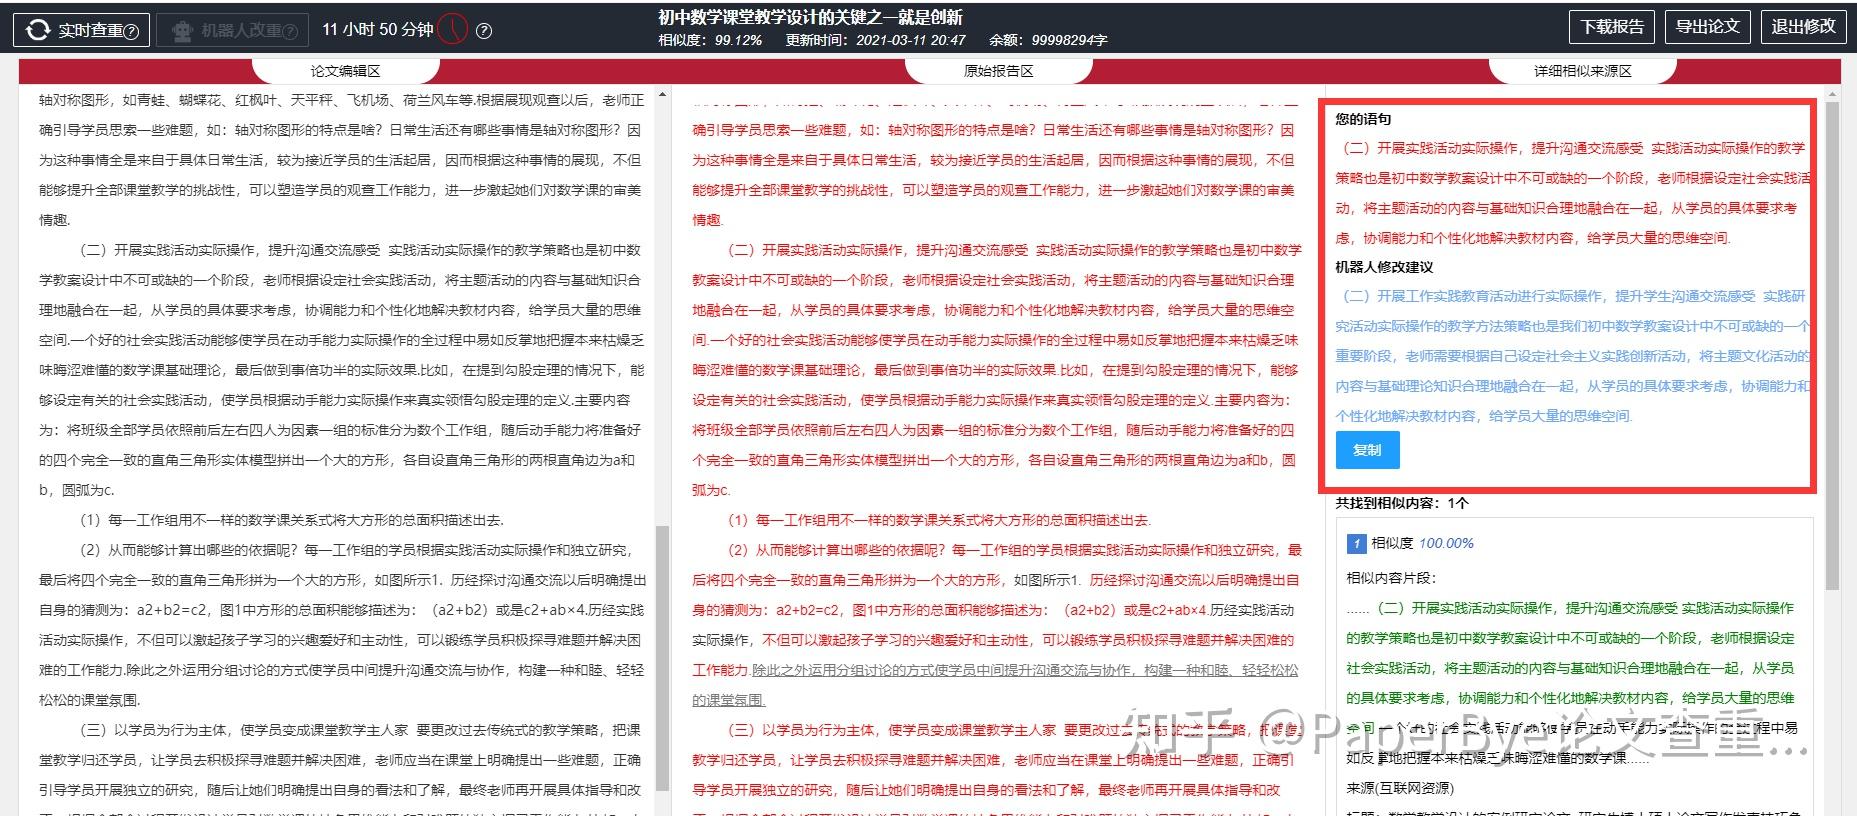This screenshot has height=816, width=1857.
Task: Switch to the 论文编辑区 tab
Action: pos(345,71)
